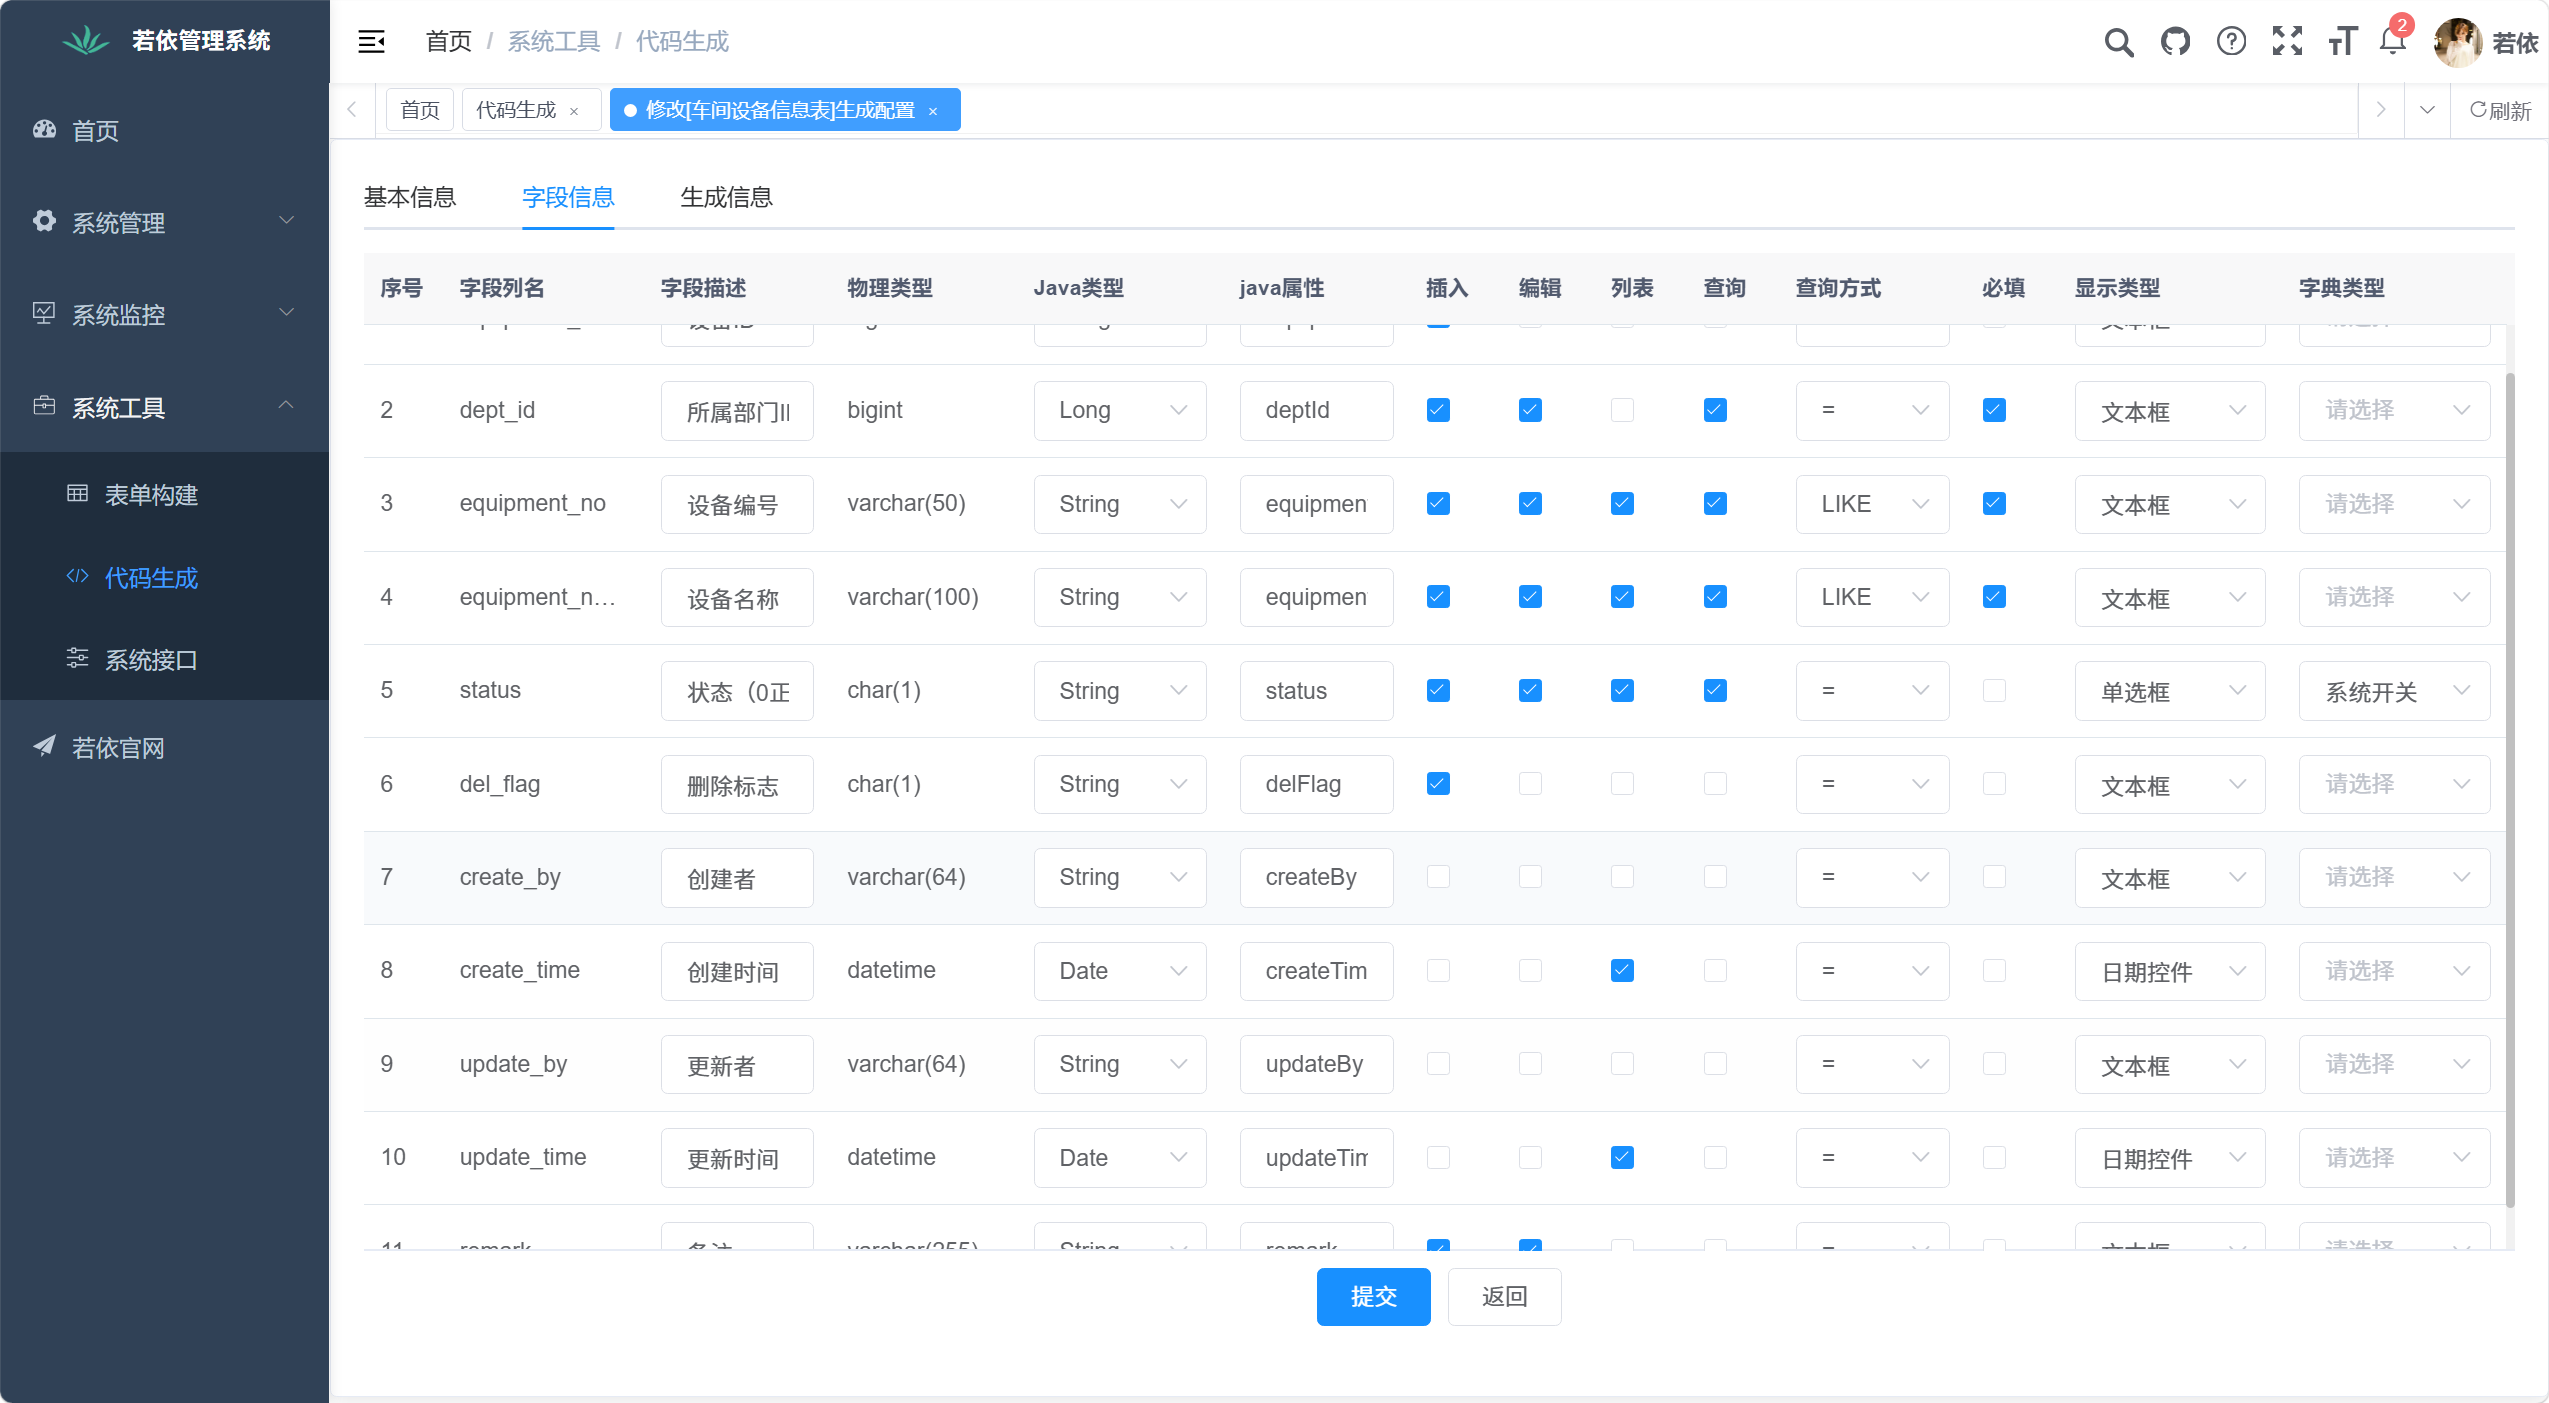Close the 代码生成 tab
This screenshot has height=1403, width=2549.
click(x=574, y=111)
